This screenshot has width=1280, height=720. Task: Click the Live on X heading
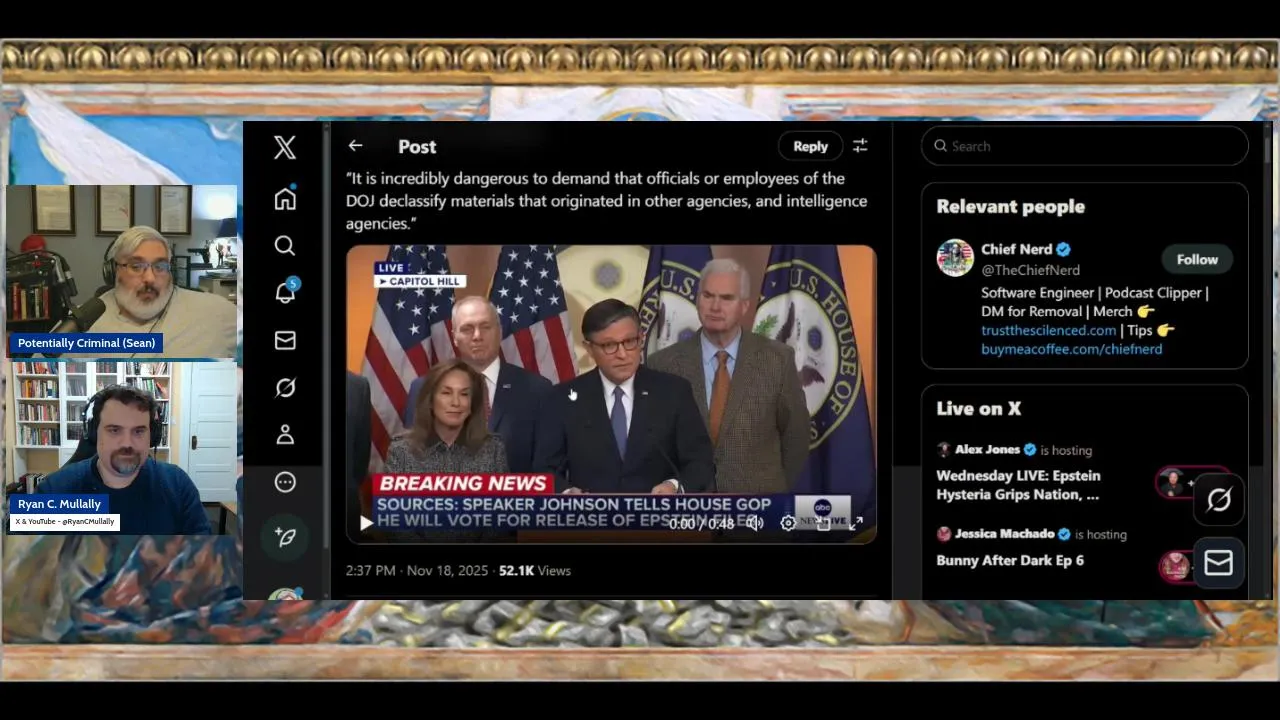(x=978, y=408)
